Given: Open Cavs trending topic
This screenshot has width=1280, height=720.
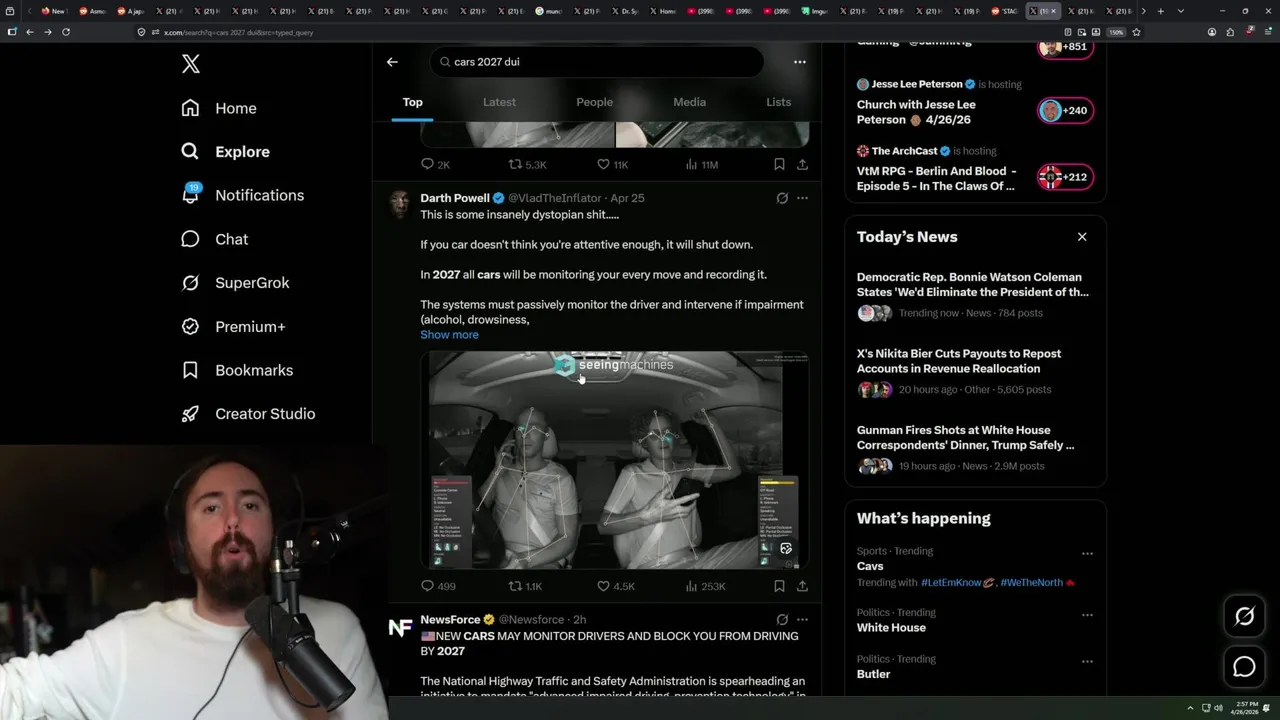Looking at the screenshot, I should [870, 566].
